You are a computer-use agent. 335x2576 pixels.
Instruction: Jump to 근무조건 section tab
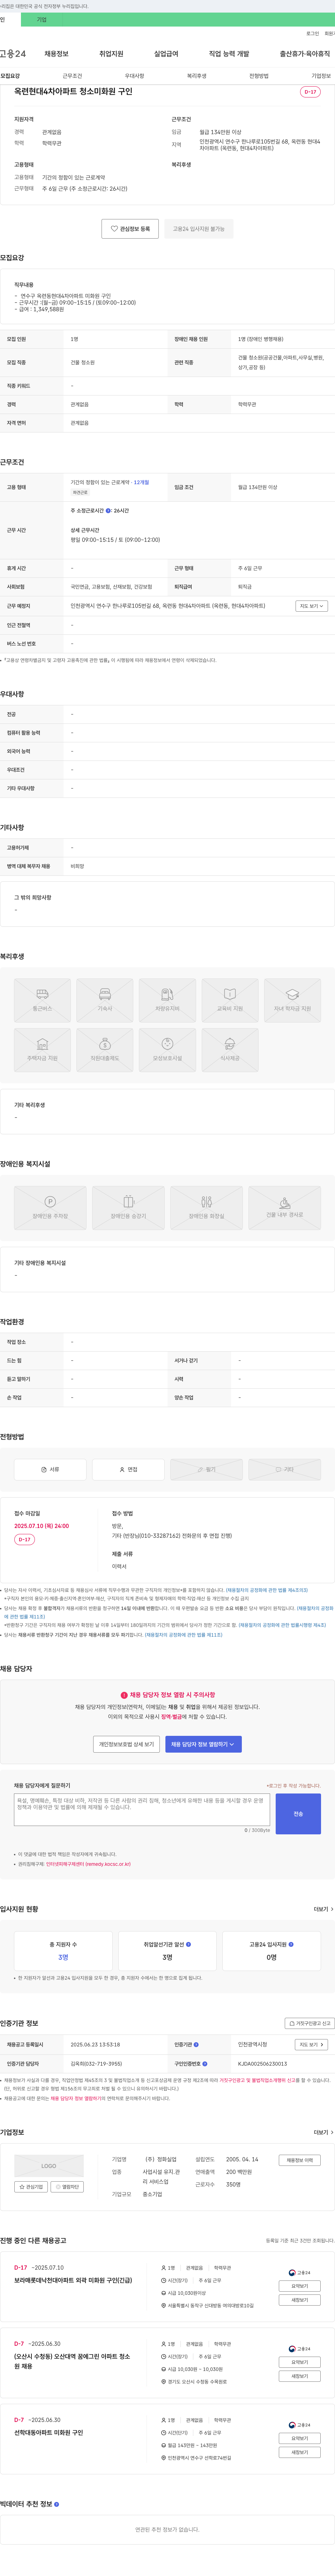click(x=72, y=76)
